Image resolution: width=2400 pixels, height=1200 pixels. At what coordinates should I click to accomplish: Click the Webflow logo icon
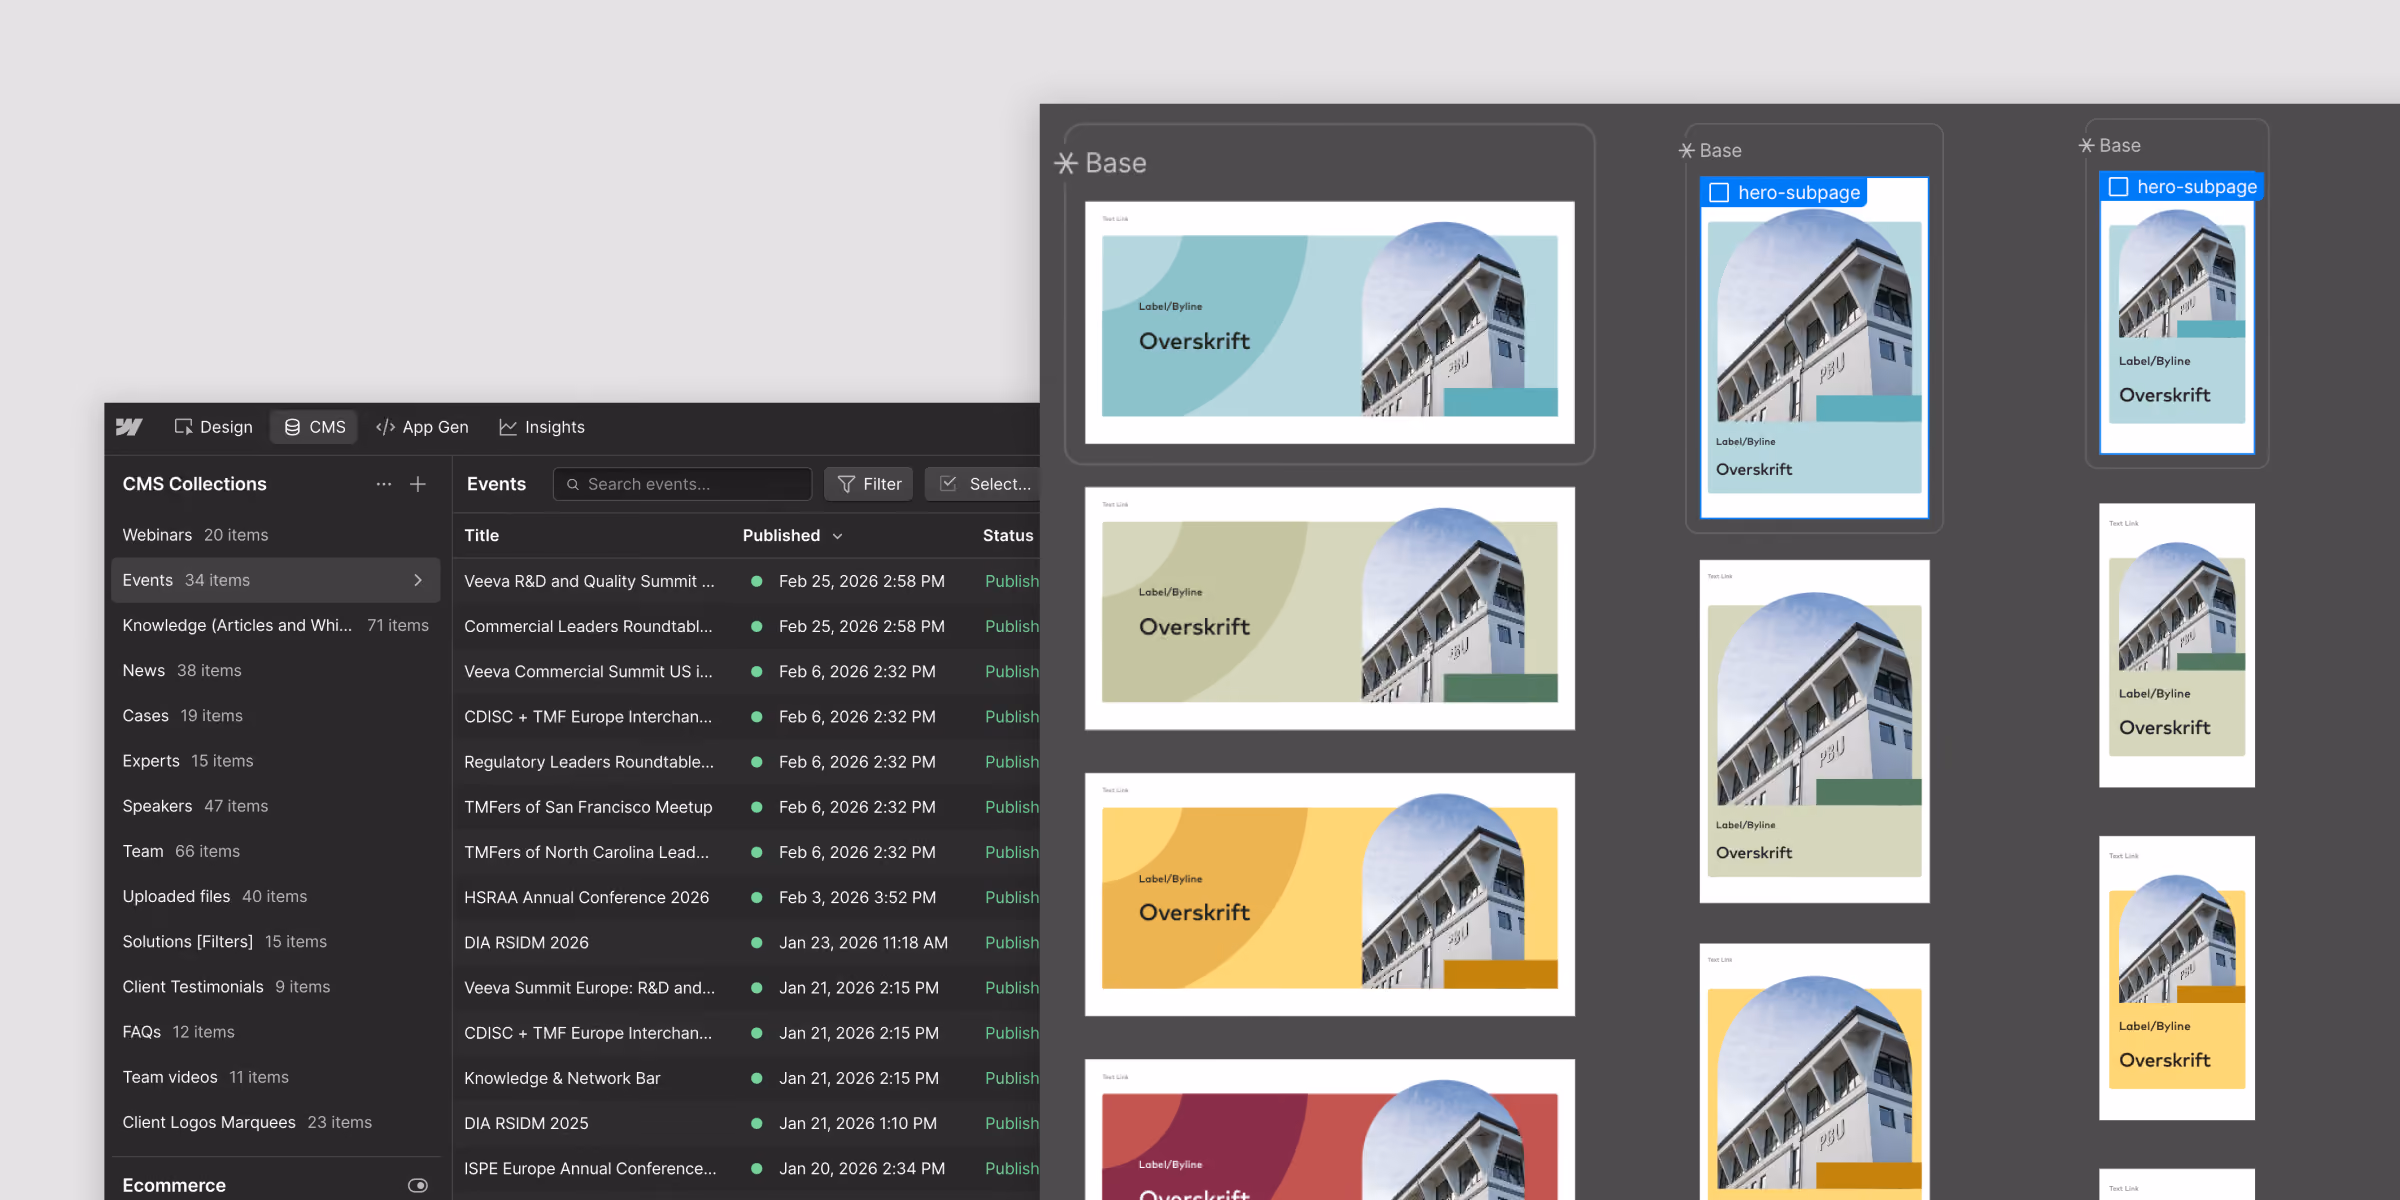coord(129,427)
